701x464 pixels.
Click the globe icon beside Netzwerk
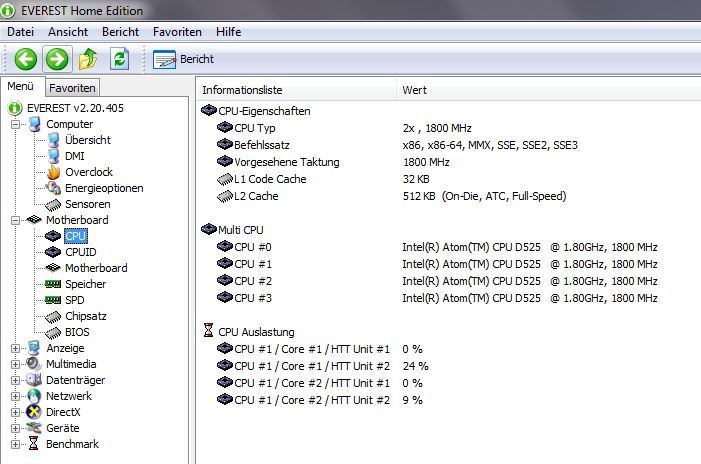click(34, 396)
